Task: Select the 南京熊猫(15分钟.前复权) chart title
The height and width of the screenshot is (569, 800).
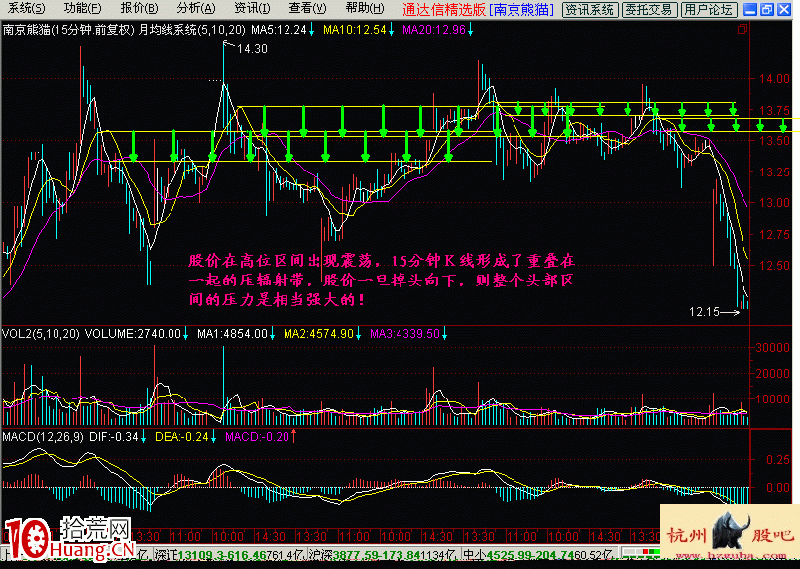Action: (x=69, y=30)
